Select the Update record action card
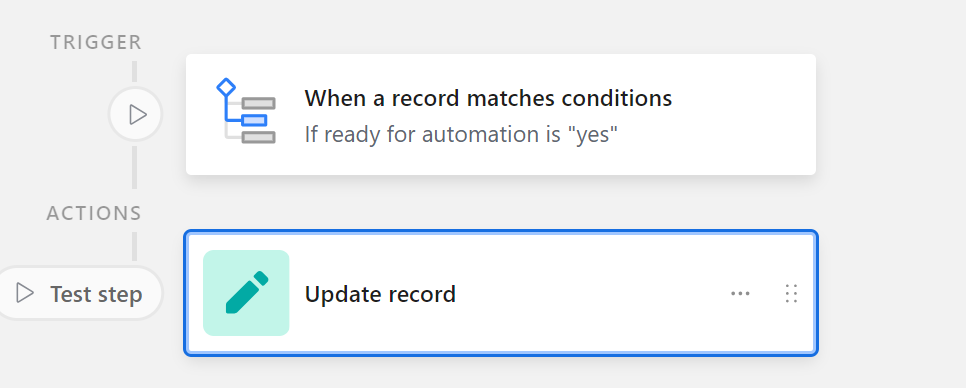966x388 pixels. (x=501, y=293)
